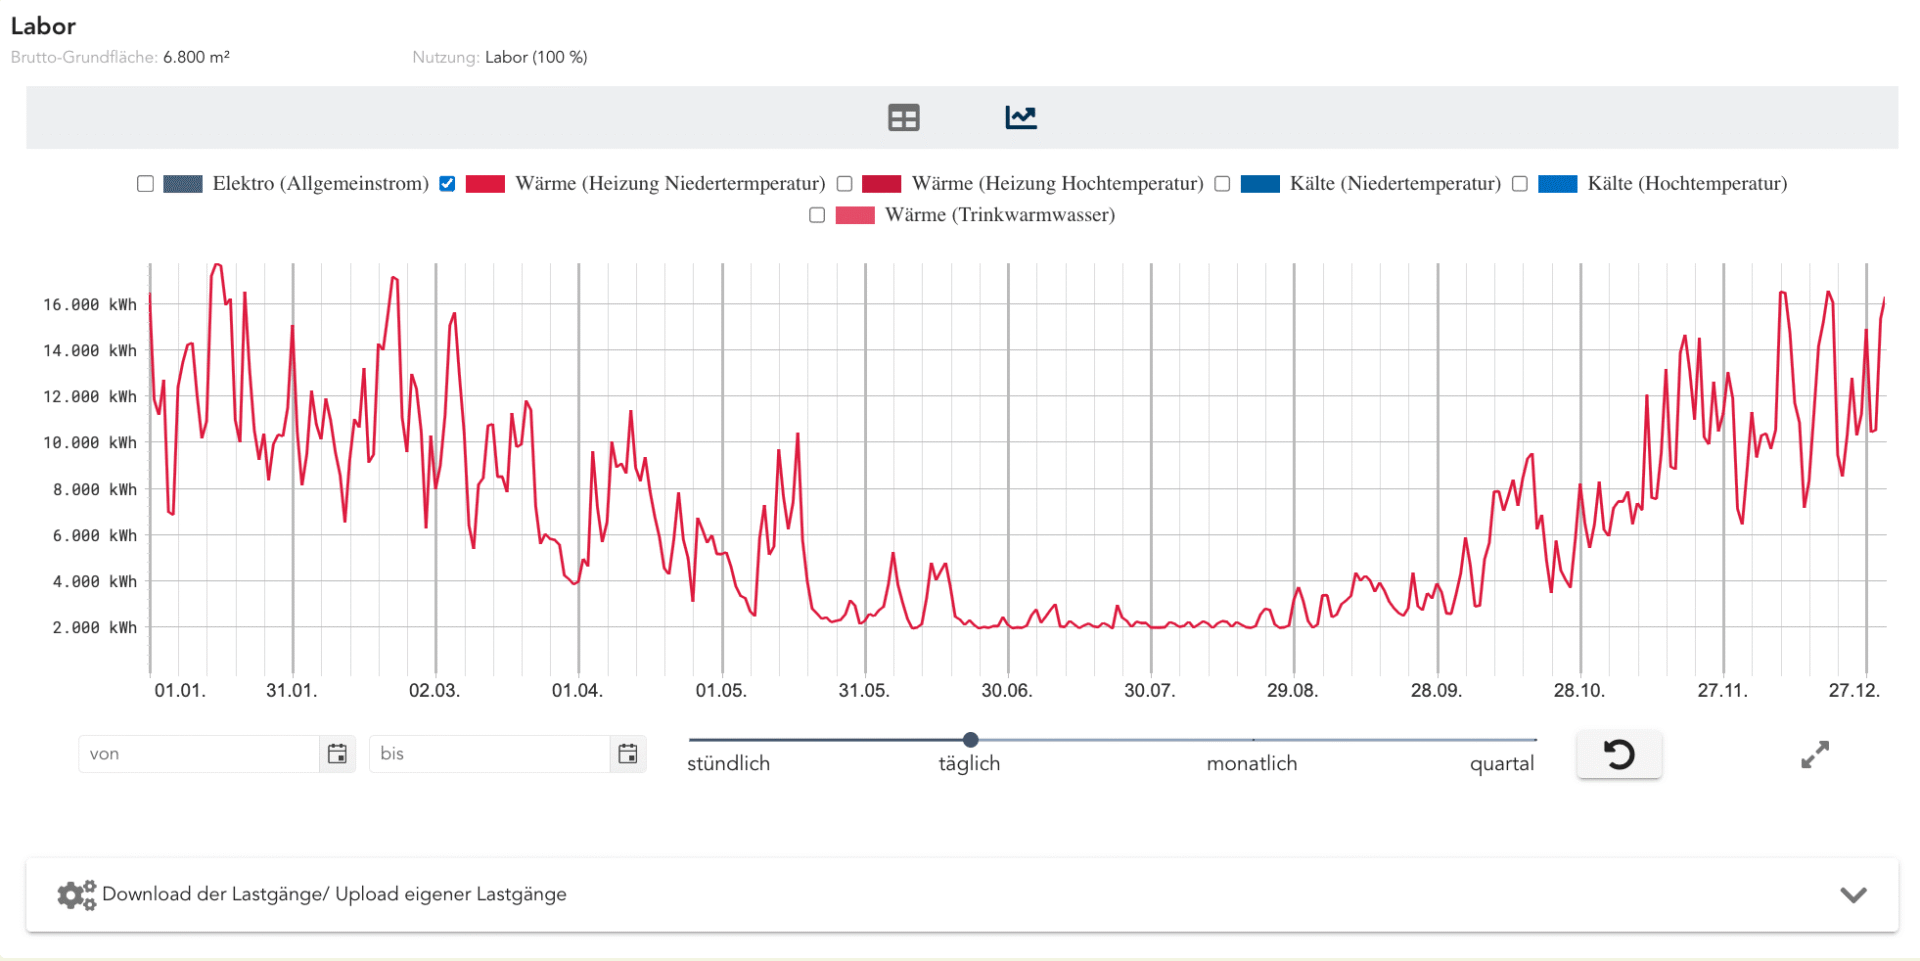Enable Elektro (Allgemeinstrom) checkbox
The width and height of the screenshot is (1920, 961).
point(146,184)
